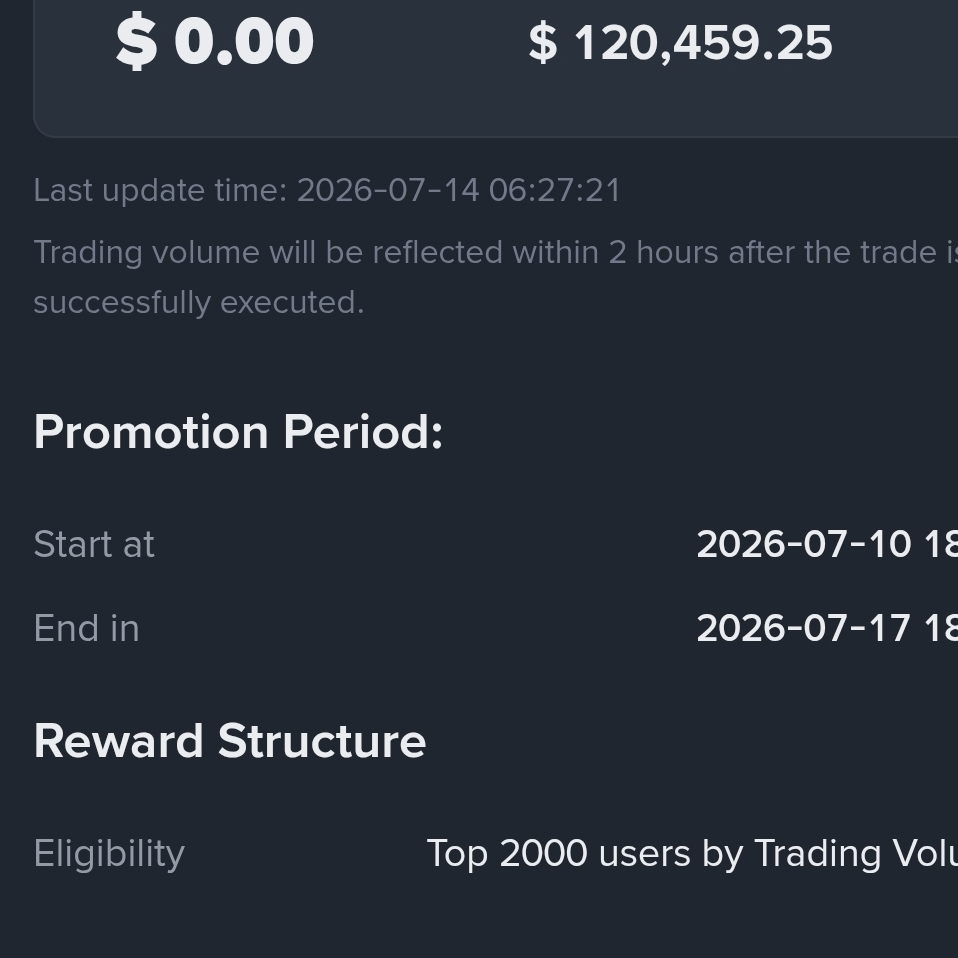The width and height of the screenshot is (958, 958).
Task: Select the Last update time label
Action: click(x=161, y=191)
